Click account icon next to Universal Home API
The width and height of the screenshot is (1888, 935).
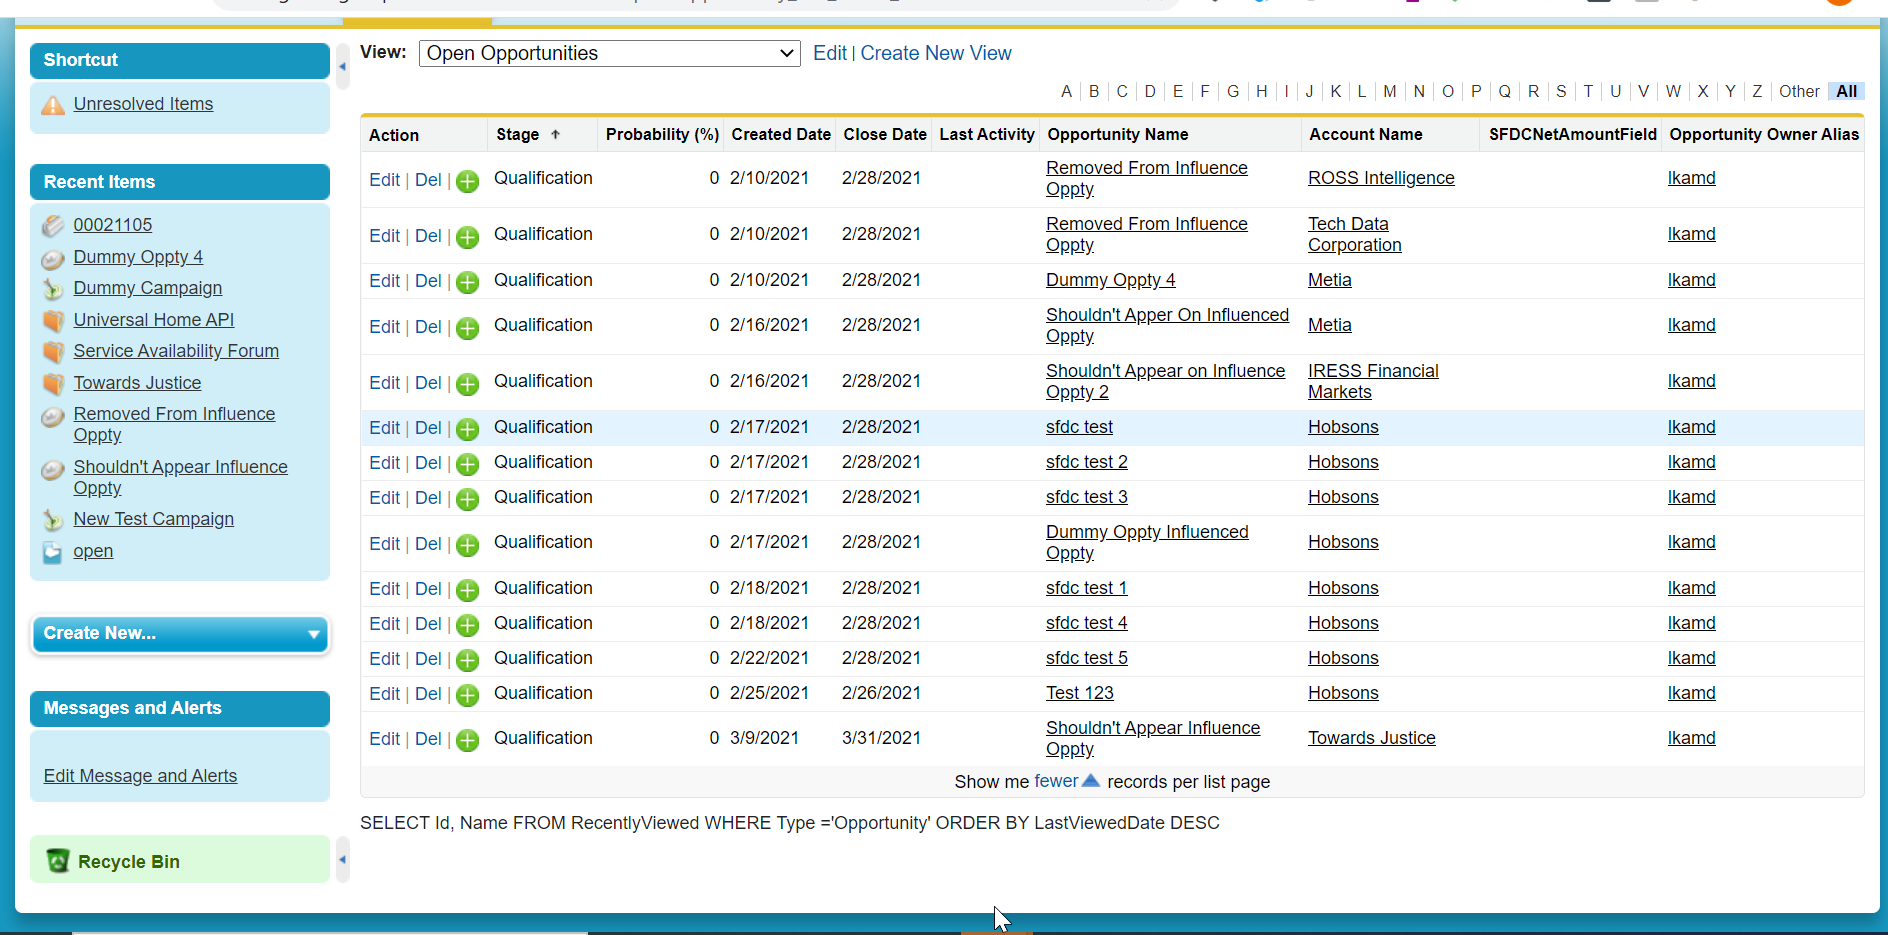click(53, 321)
